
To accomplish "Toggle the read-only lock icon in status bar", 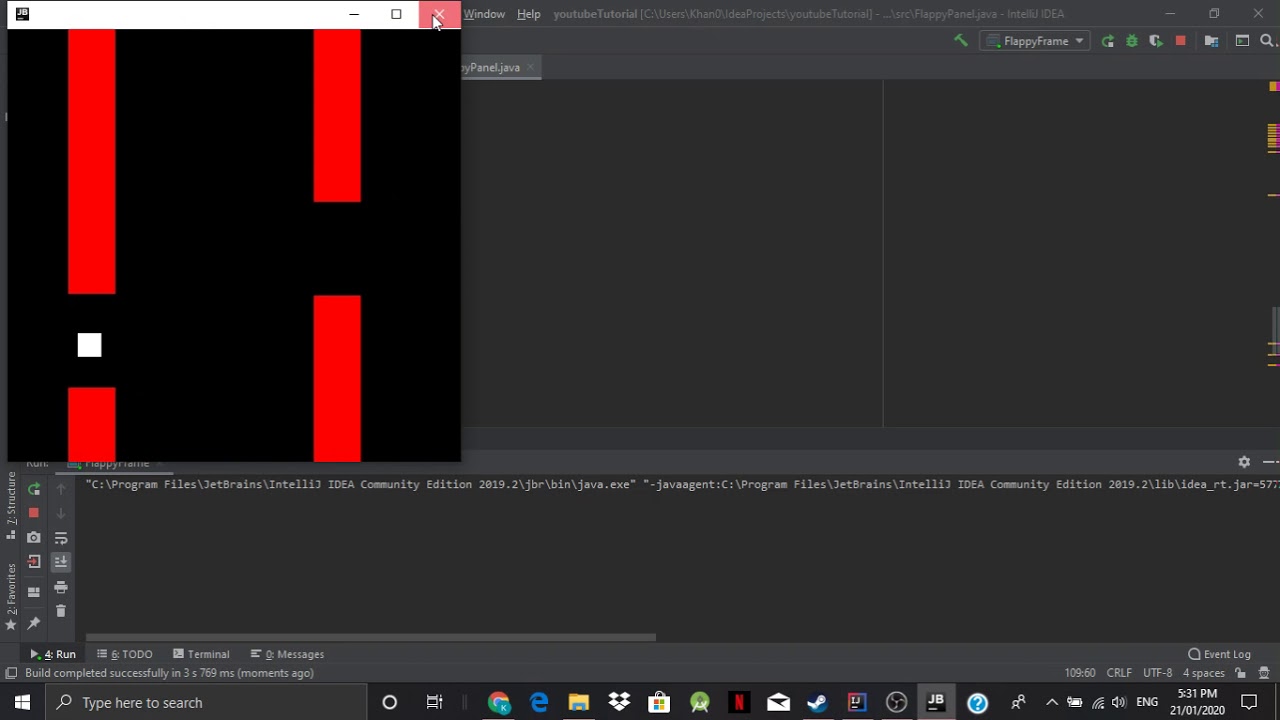I will [x=1241, y=673].
